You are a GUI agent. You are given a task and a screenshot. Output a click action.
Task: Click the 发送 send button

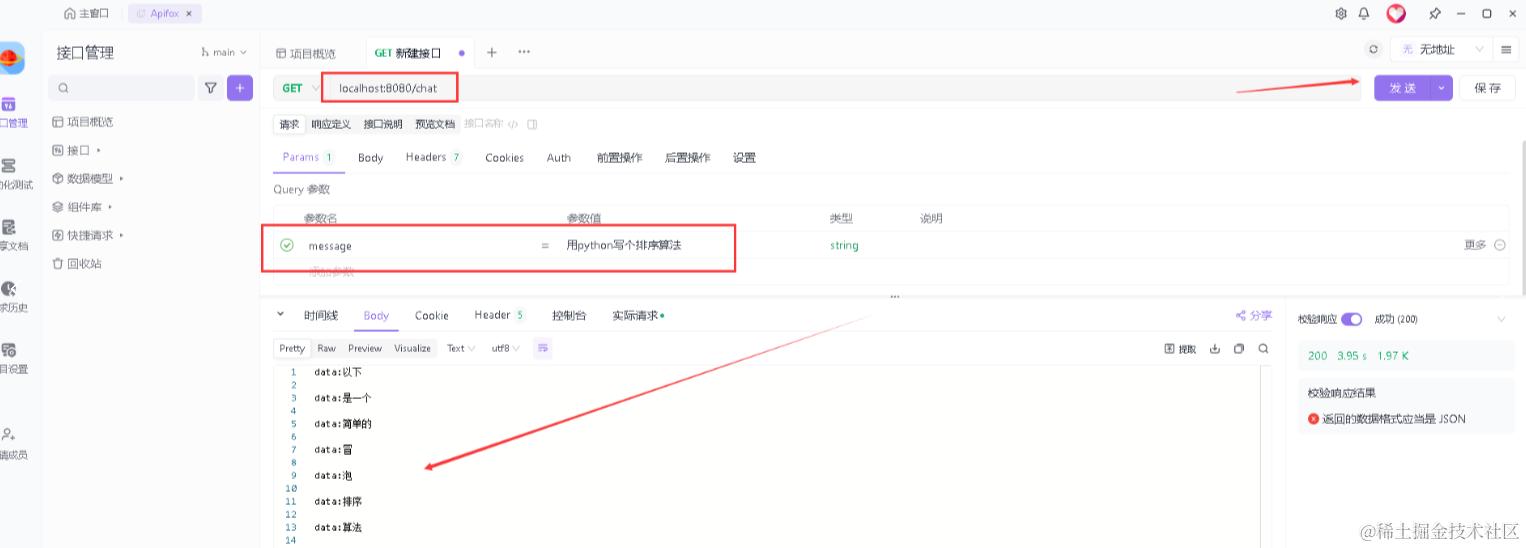tap(1402, 88)
